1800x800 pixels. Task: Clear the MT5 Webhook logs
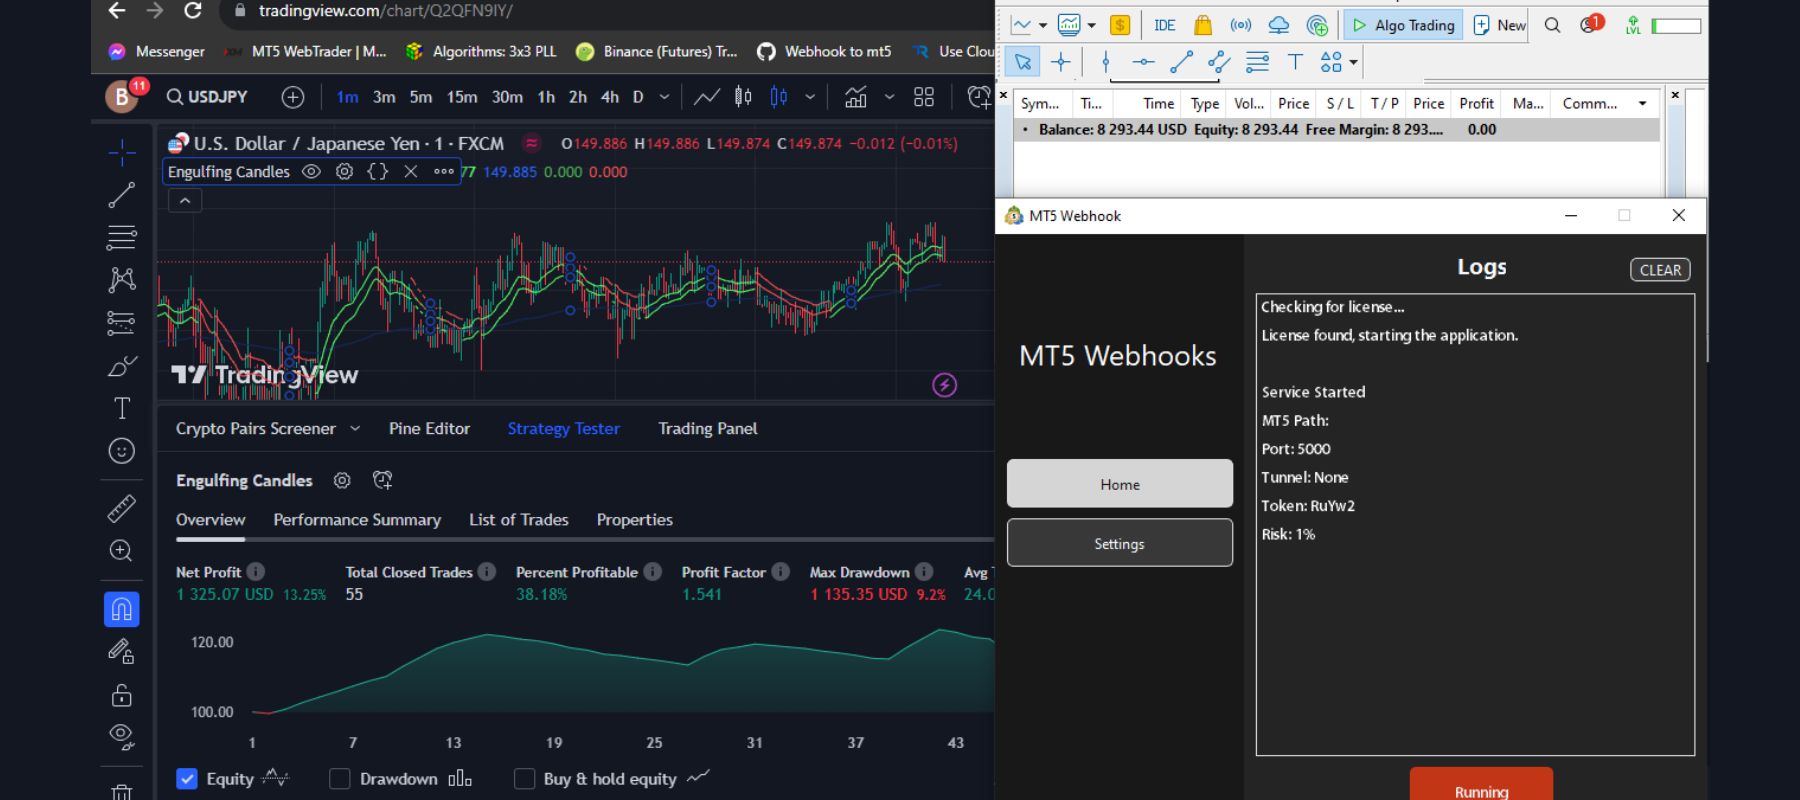pos(1660,270)
